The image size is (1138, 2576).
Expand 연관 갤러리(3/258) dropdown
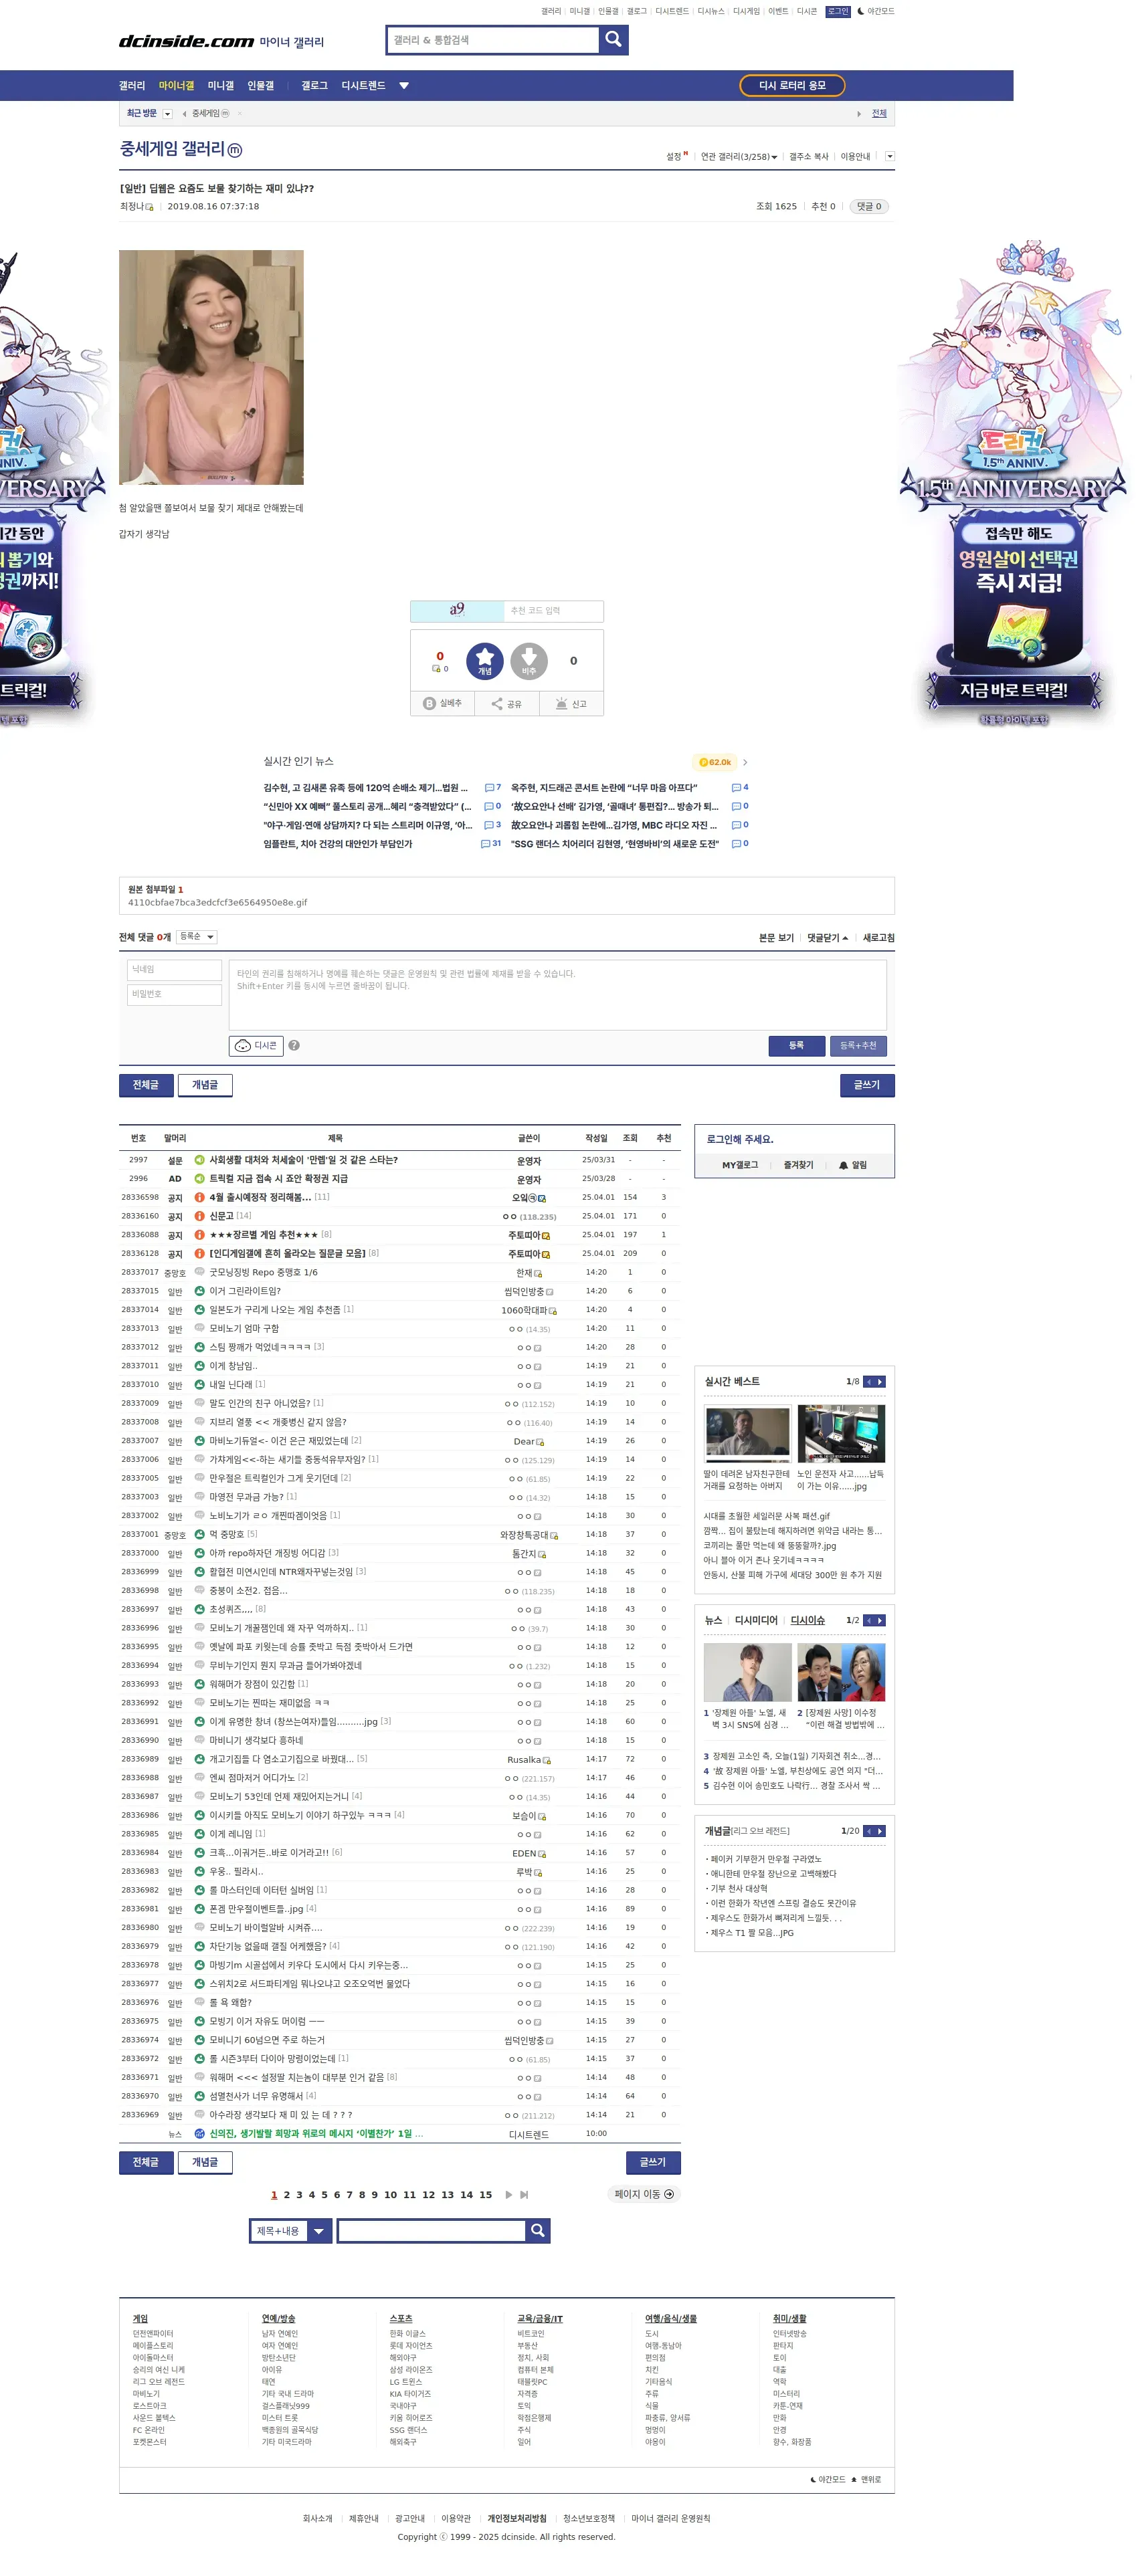click(738, 157)
